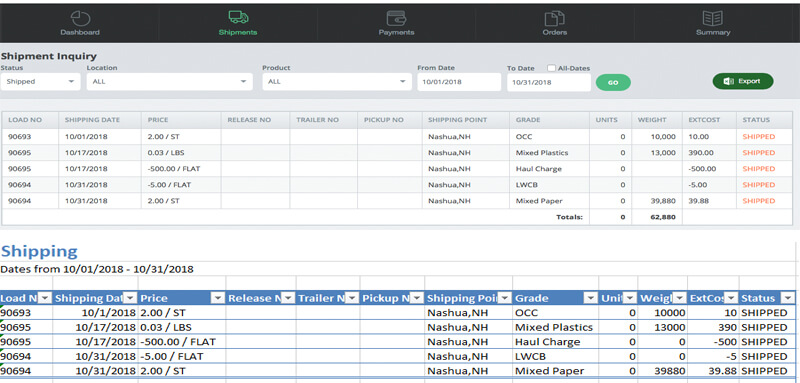This screenshot has height=383, width=800.
Task: Sort by LOAD NO column header
Action: click(x=25, y=120)
